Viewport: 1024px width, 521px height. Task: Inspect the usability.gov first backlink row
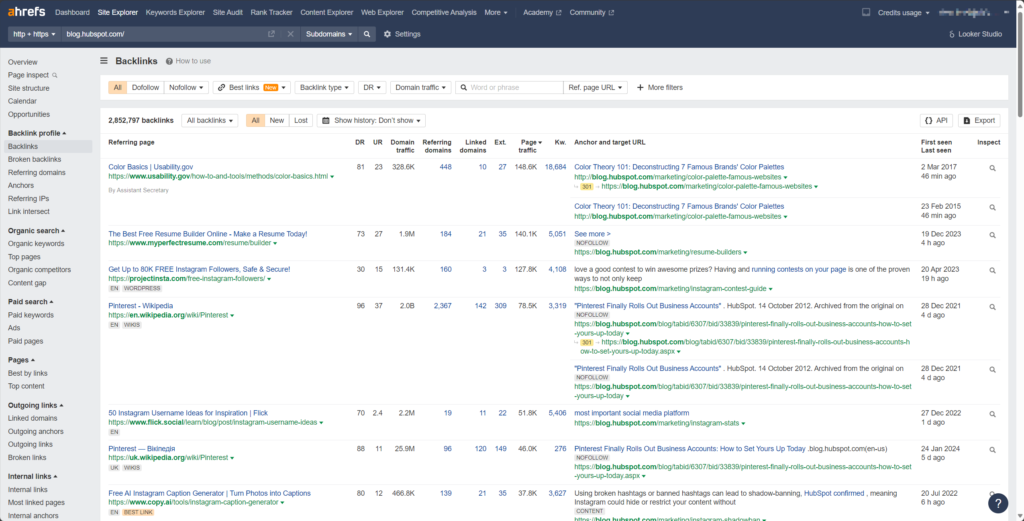click(x=992, y=168)
